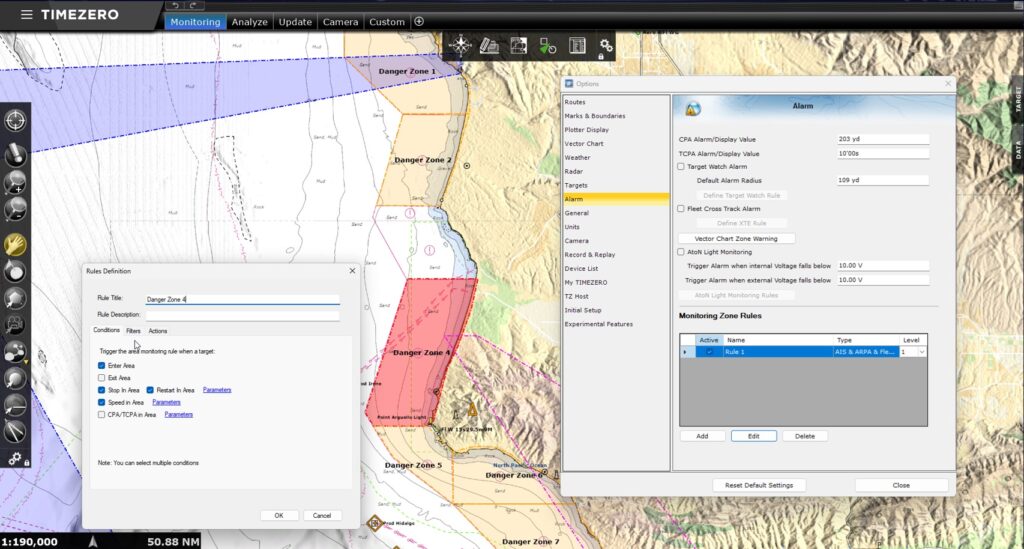The image size is (1024, 549).
Task: Open the TARGET side panel tab
Action: point(1017,99)
